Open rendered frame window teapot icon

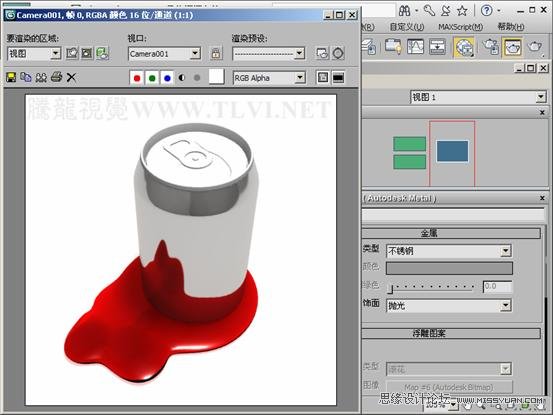pos(512,47)
